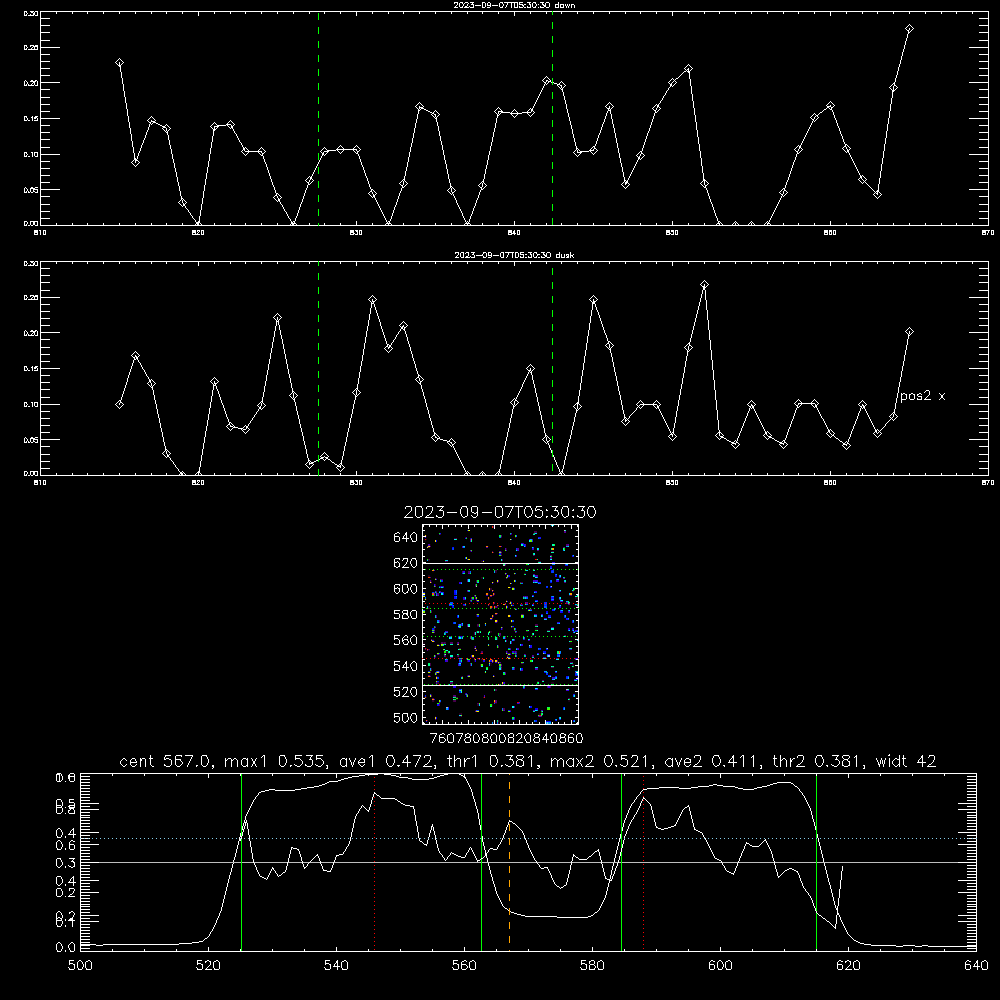Image resolution: width=1000 pixels, height=1000 pixels.
Task: Click the 580 tick label on bottom plot axis
Action: click(592, 966)
